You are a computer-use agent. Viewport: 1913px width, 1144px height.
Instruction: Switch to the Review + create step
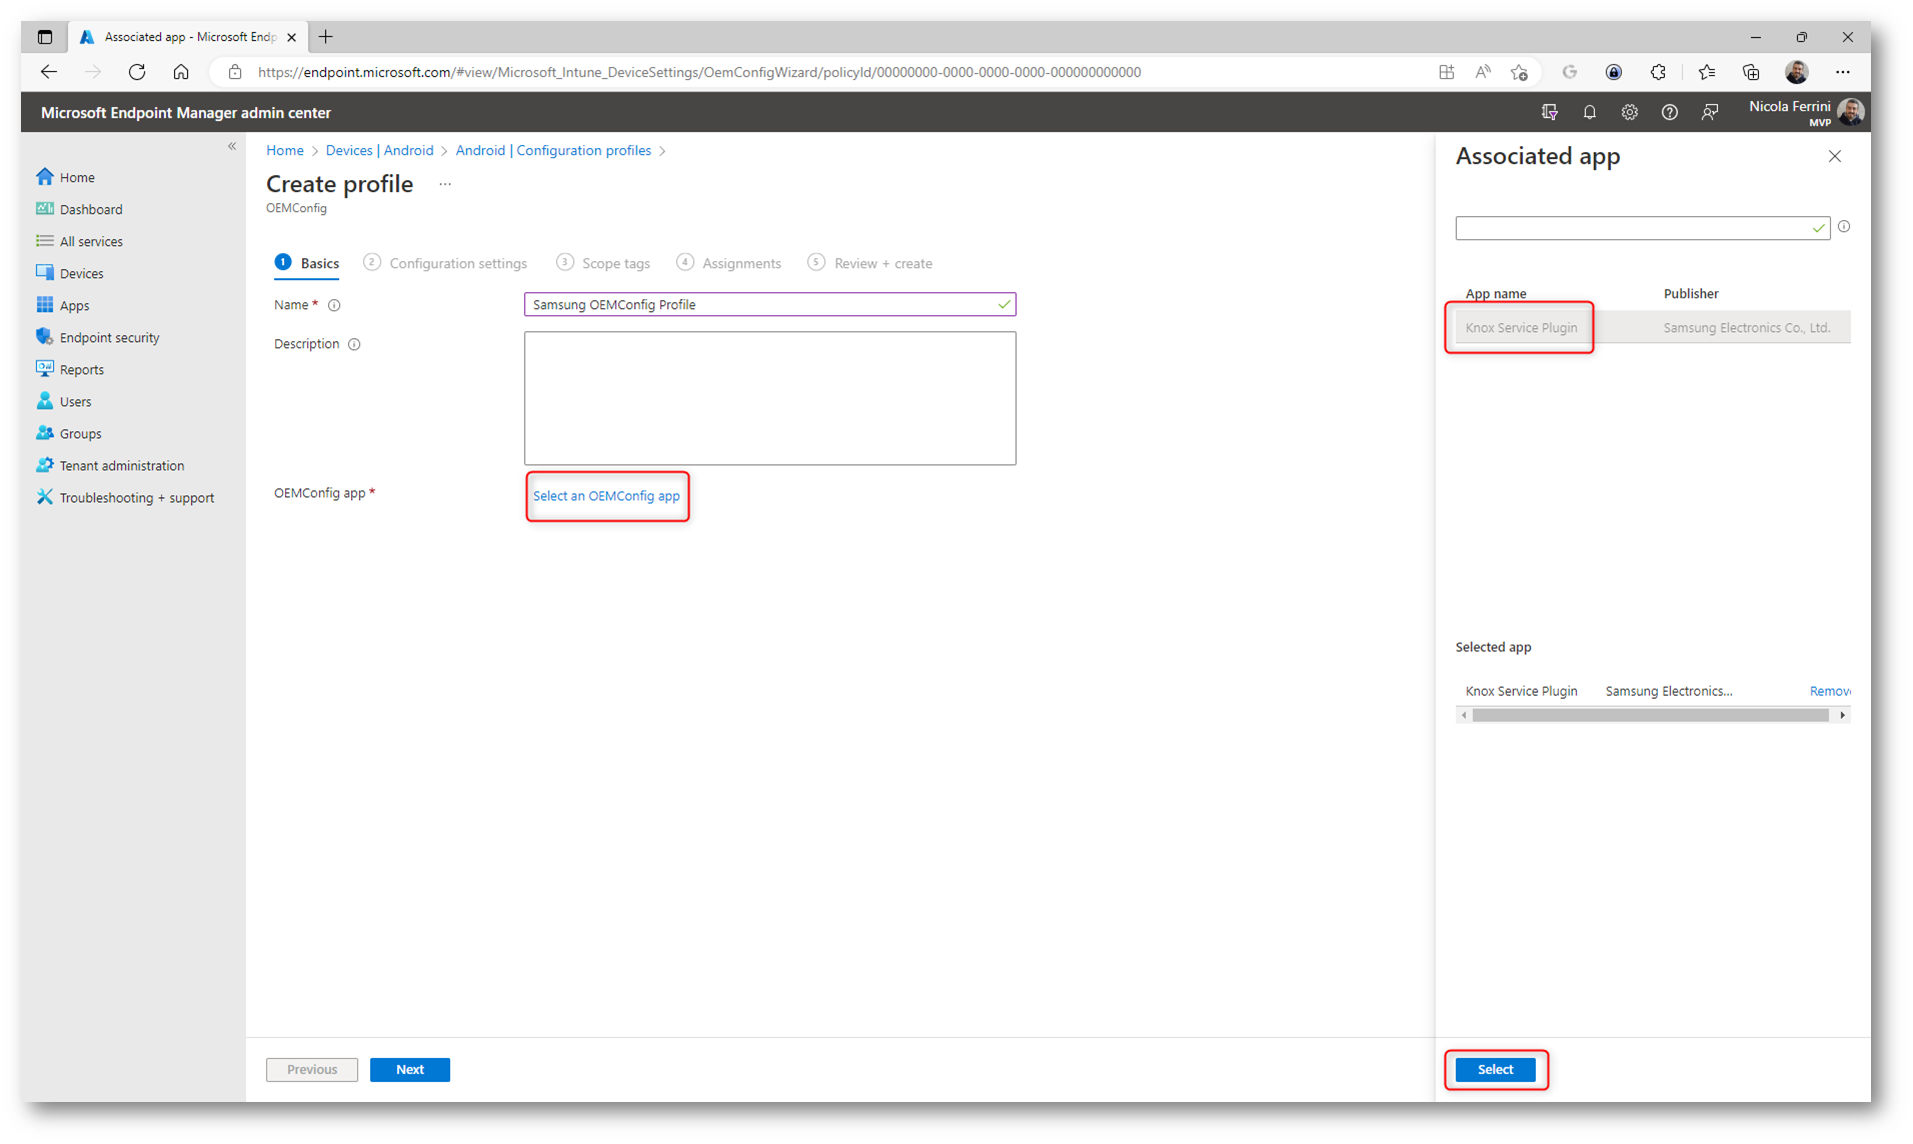[870, 263]
